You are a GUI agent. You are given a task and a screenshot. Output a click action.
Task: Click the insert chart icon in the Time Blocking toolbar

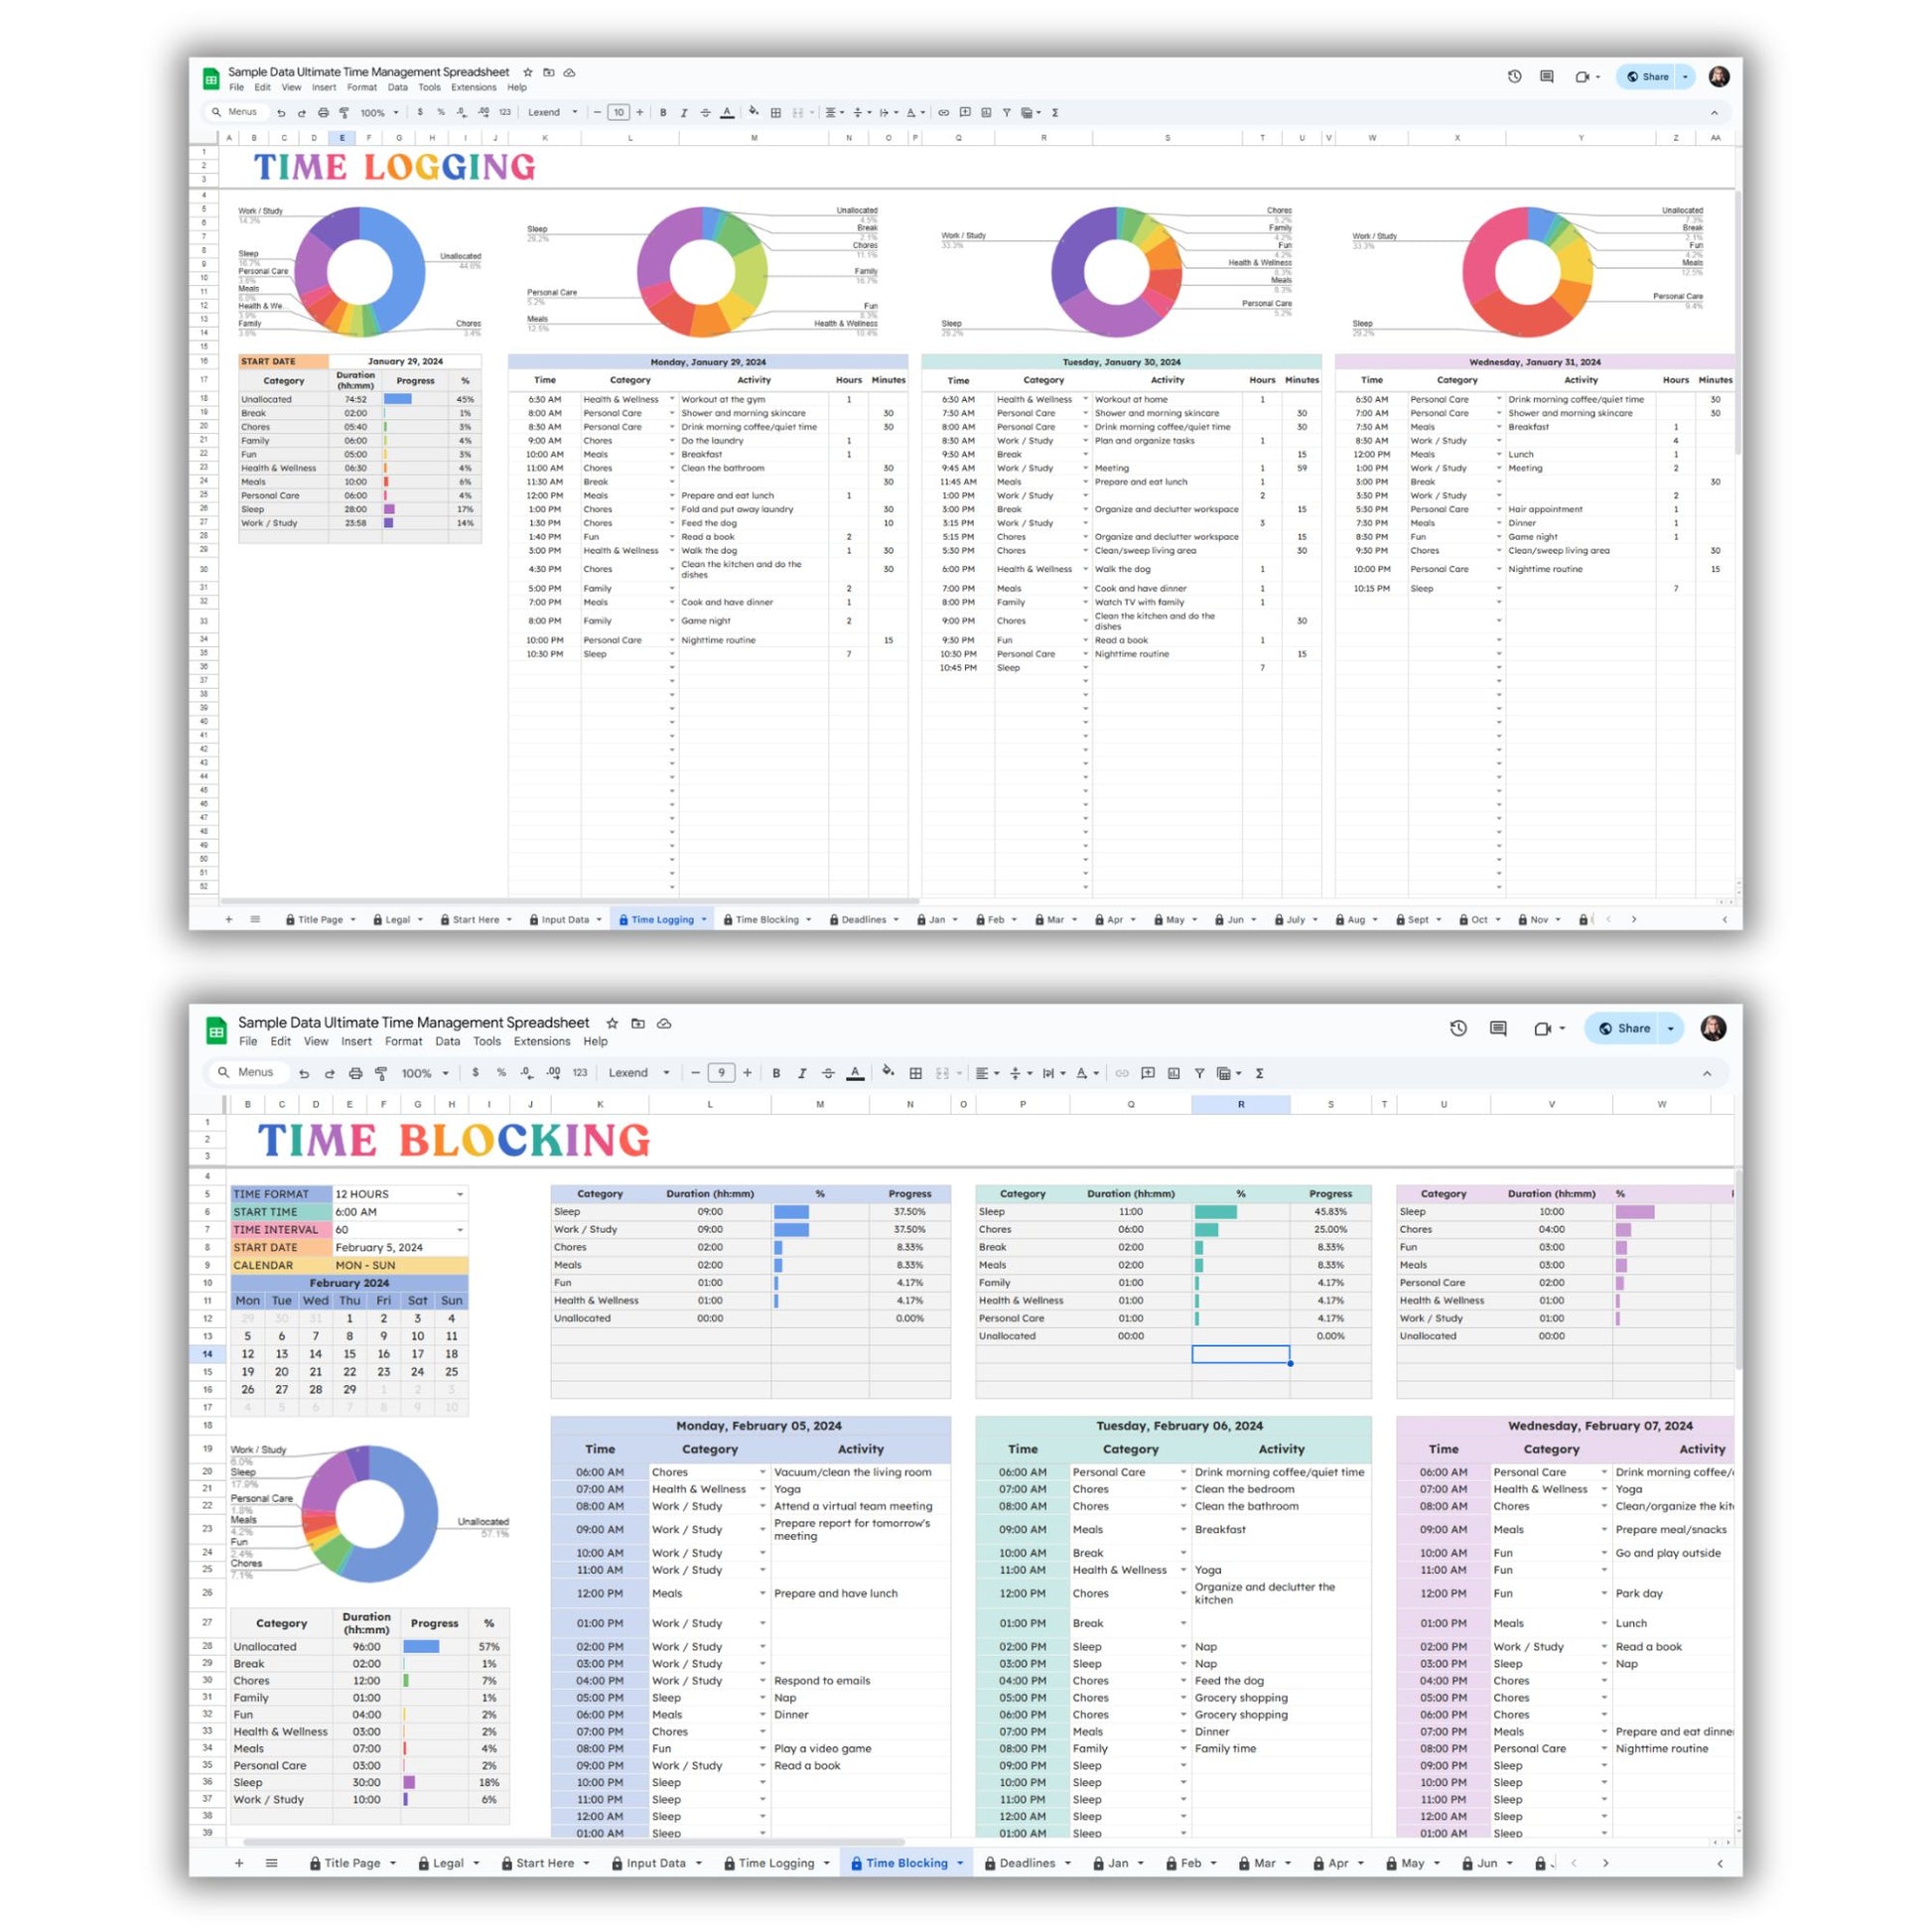(x=1173, y=1073)
